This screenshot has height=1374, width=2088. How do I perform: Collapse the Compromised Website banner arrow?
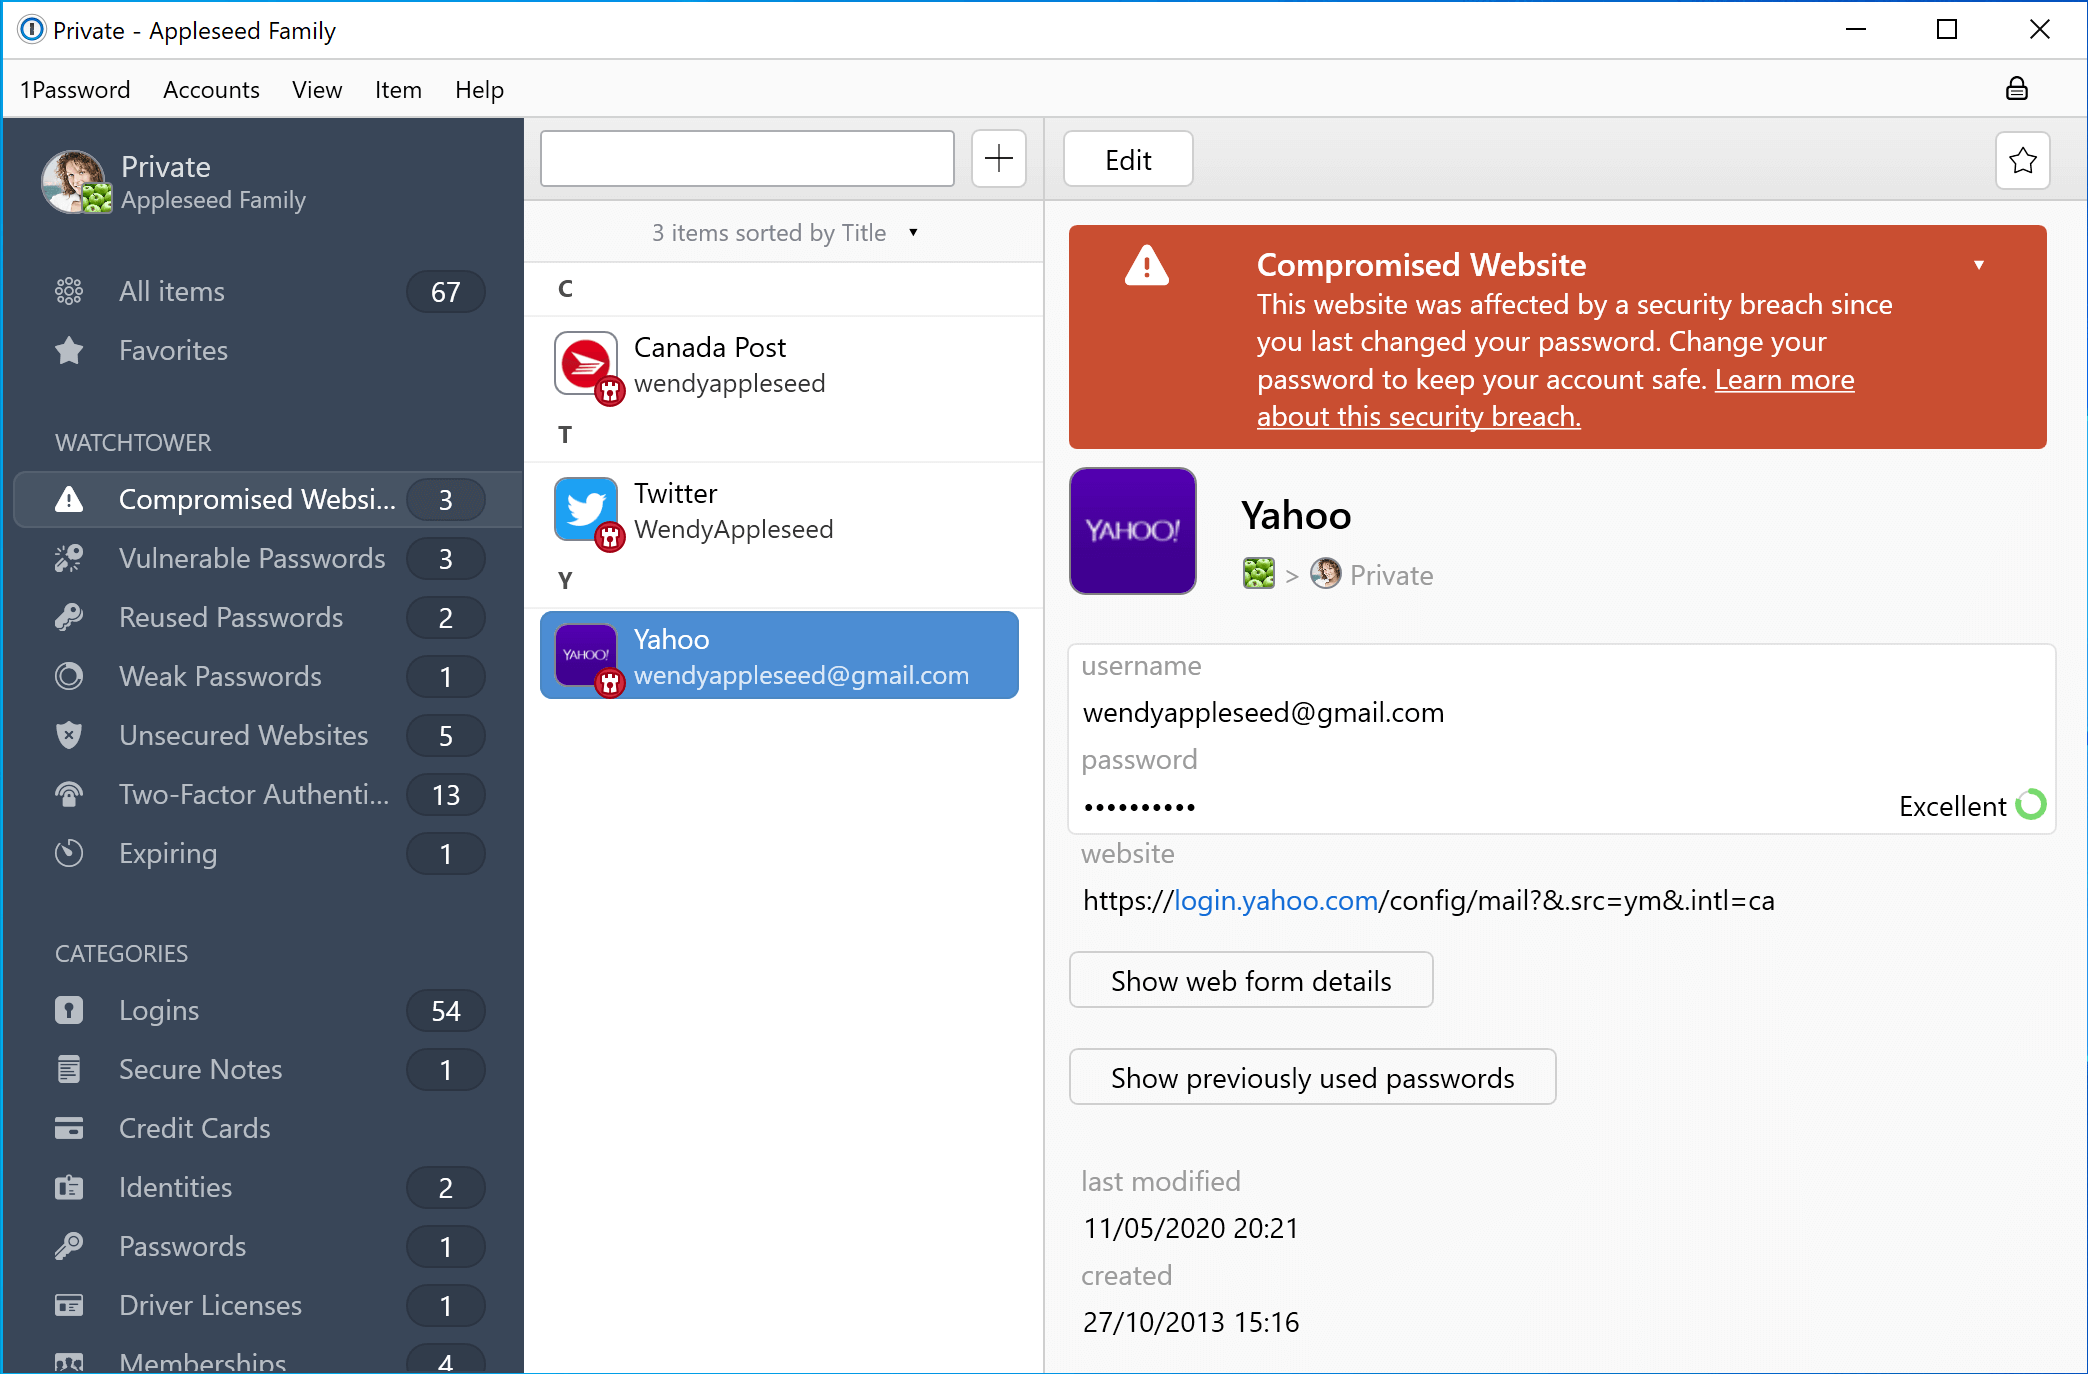(x=1979, y=265)
